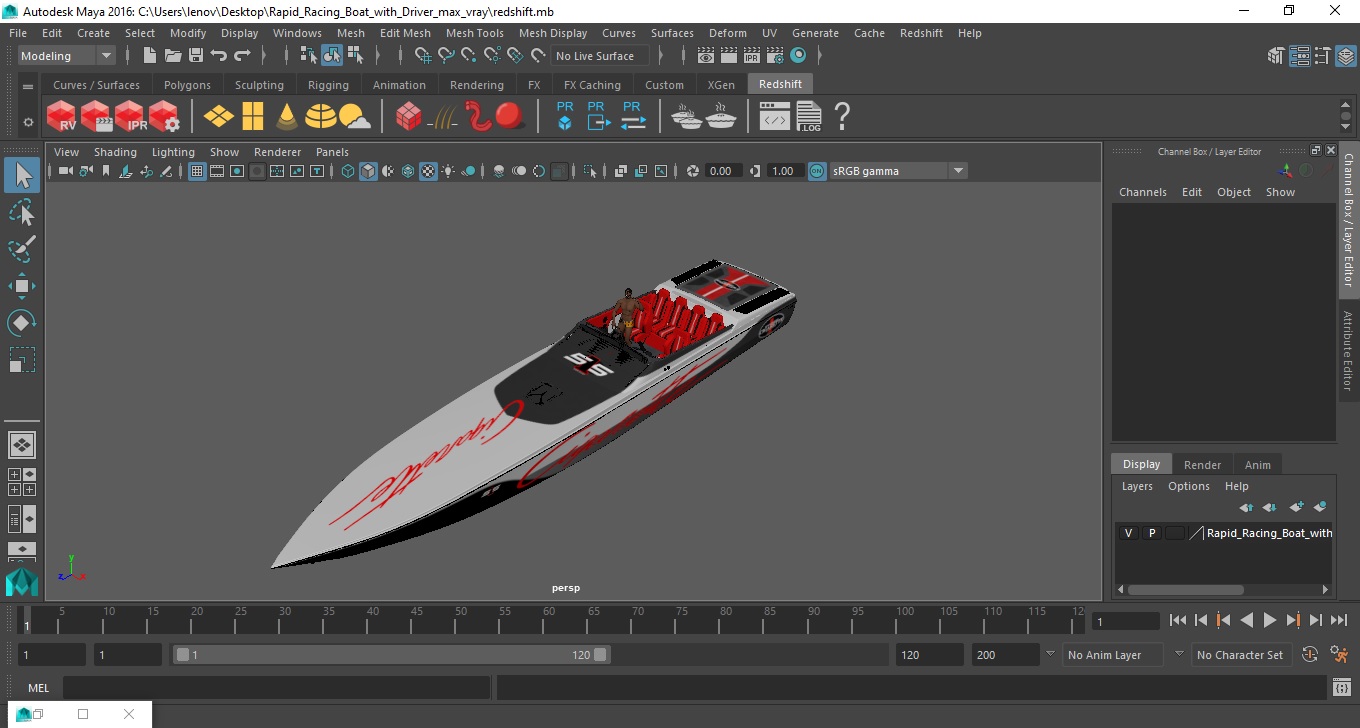Toggle the P playback box for the layer

point(1152,533)
